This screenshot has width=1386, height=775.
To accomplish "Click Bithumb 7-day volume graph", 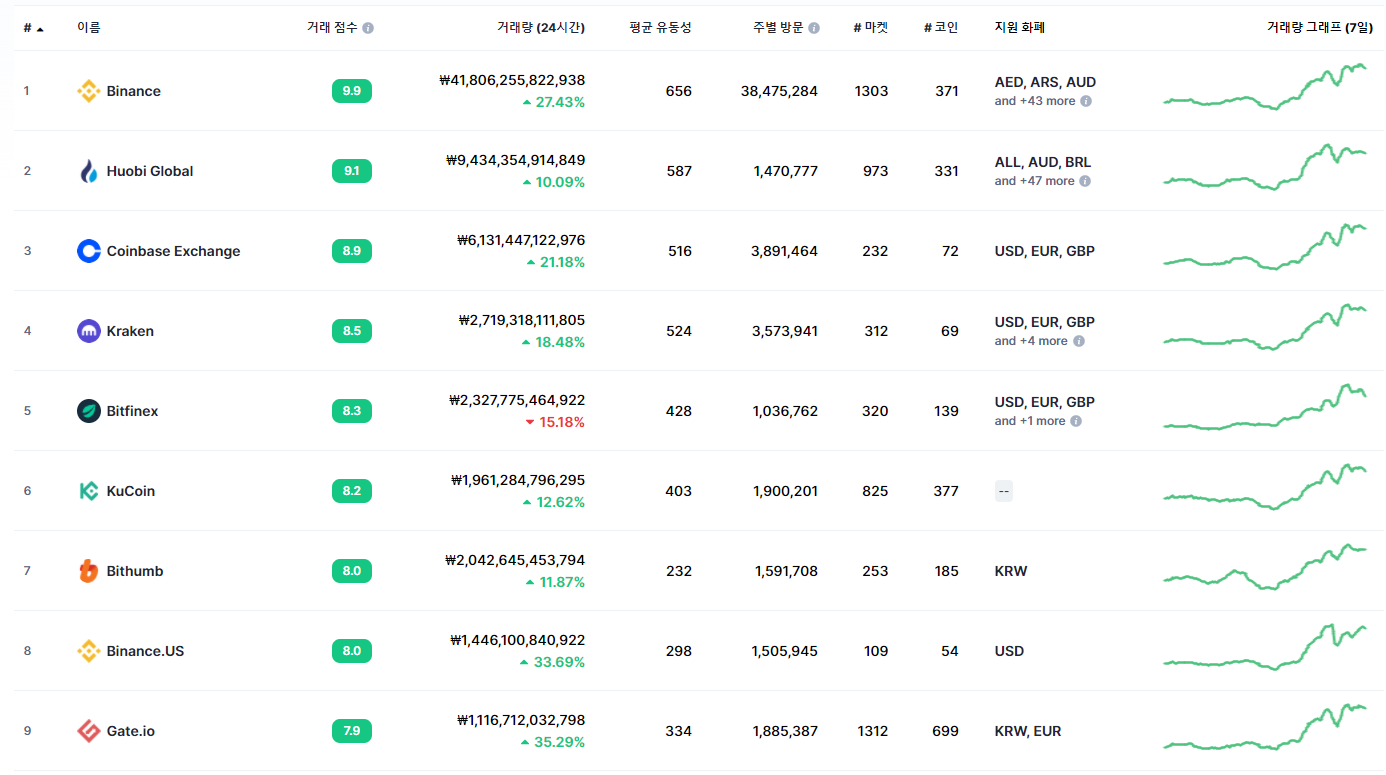I will [x=1265, y=567].
